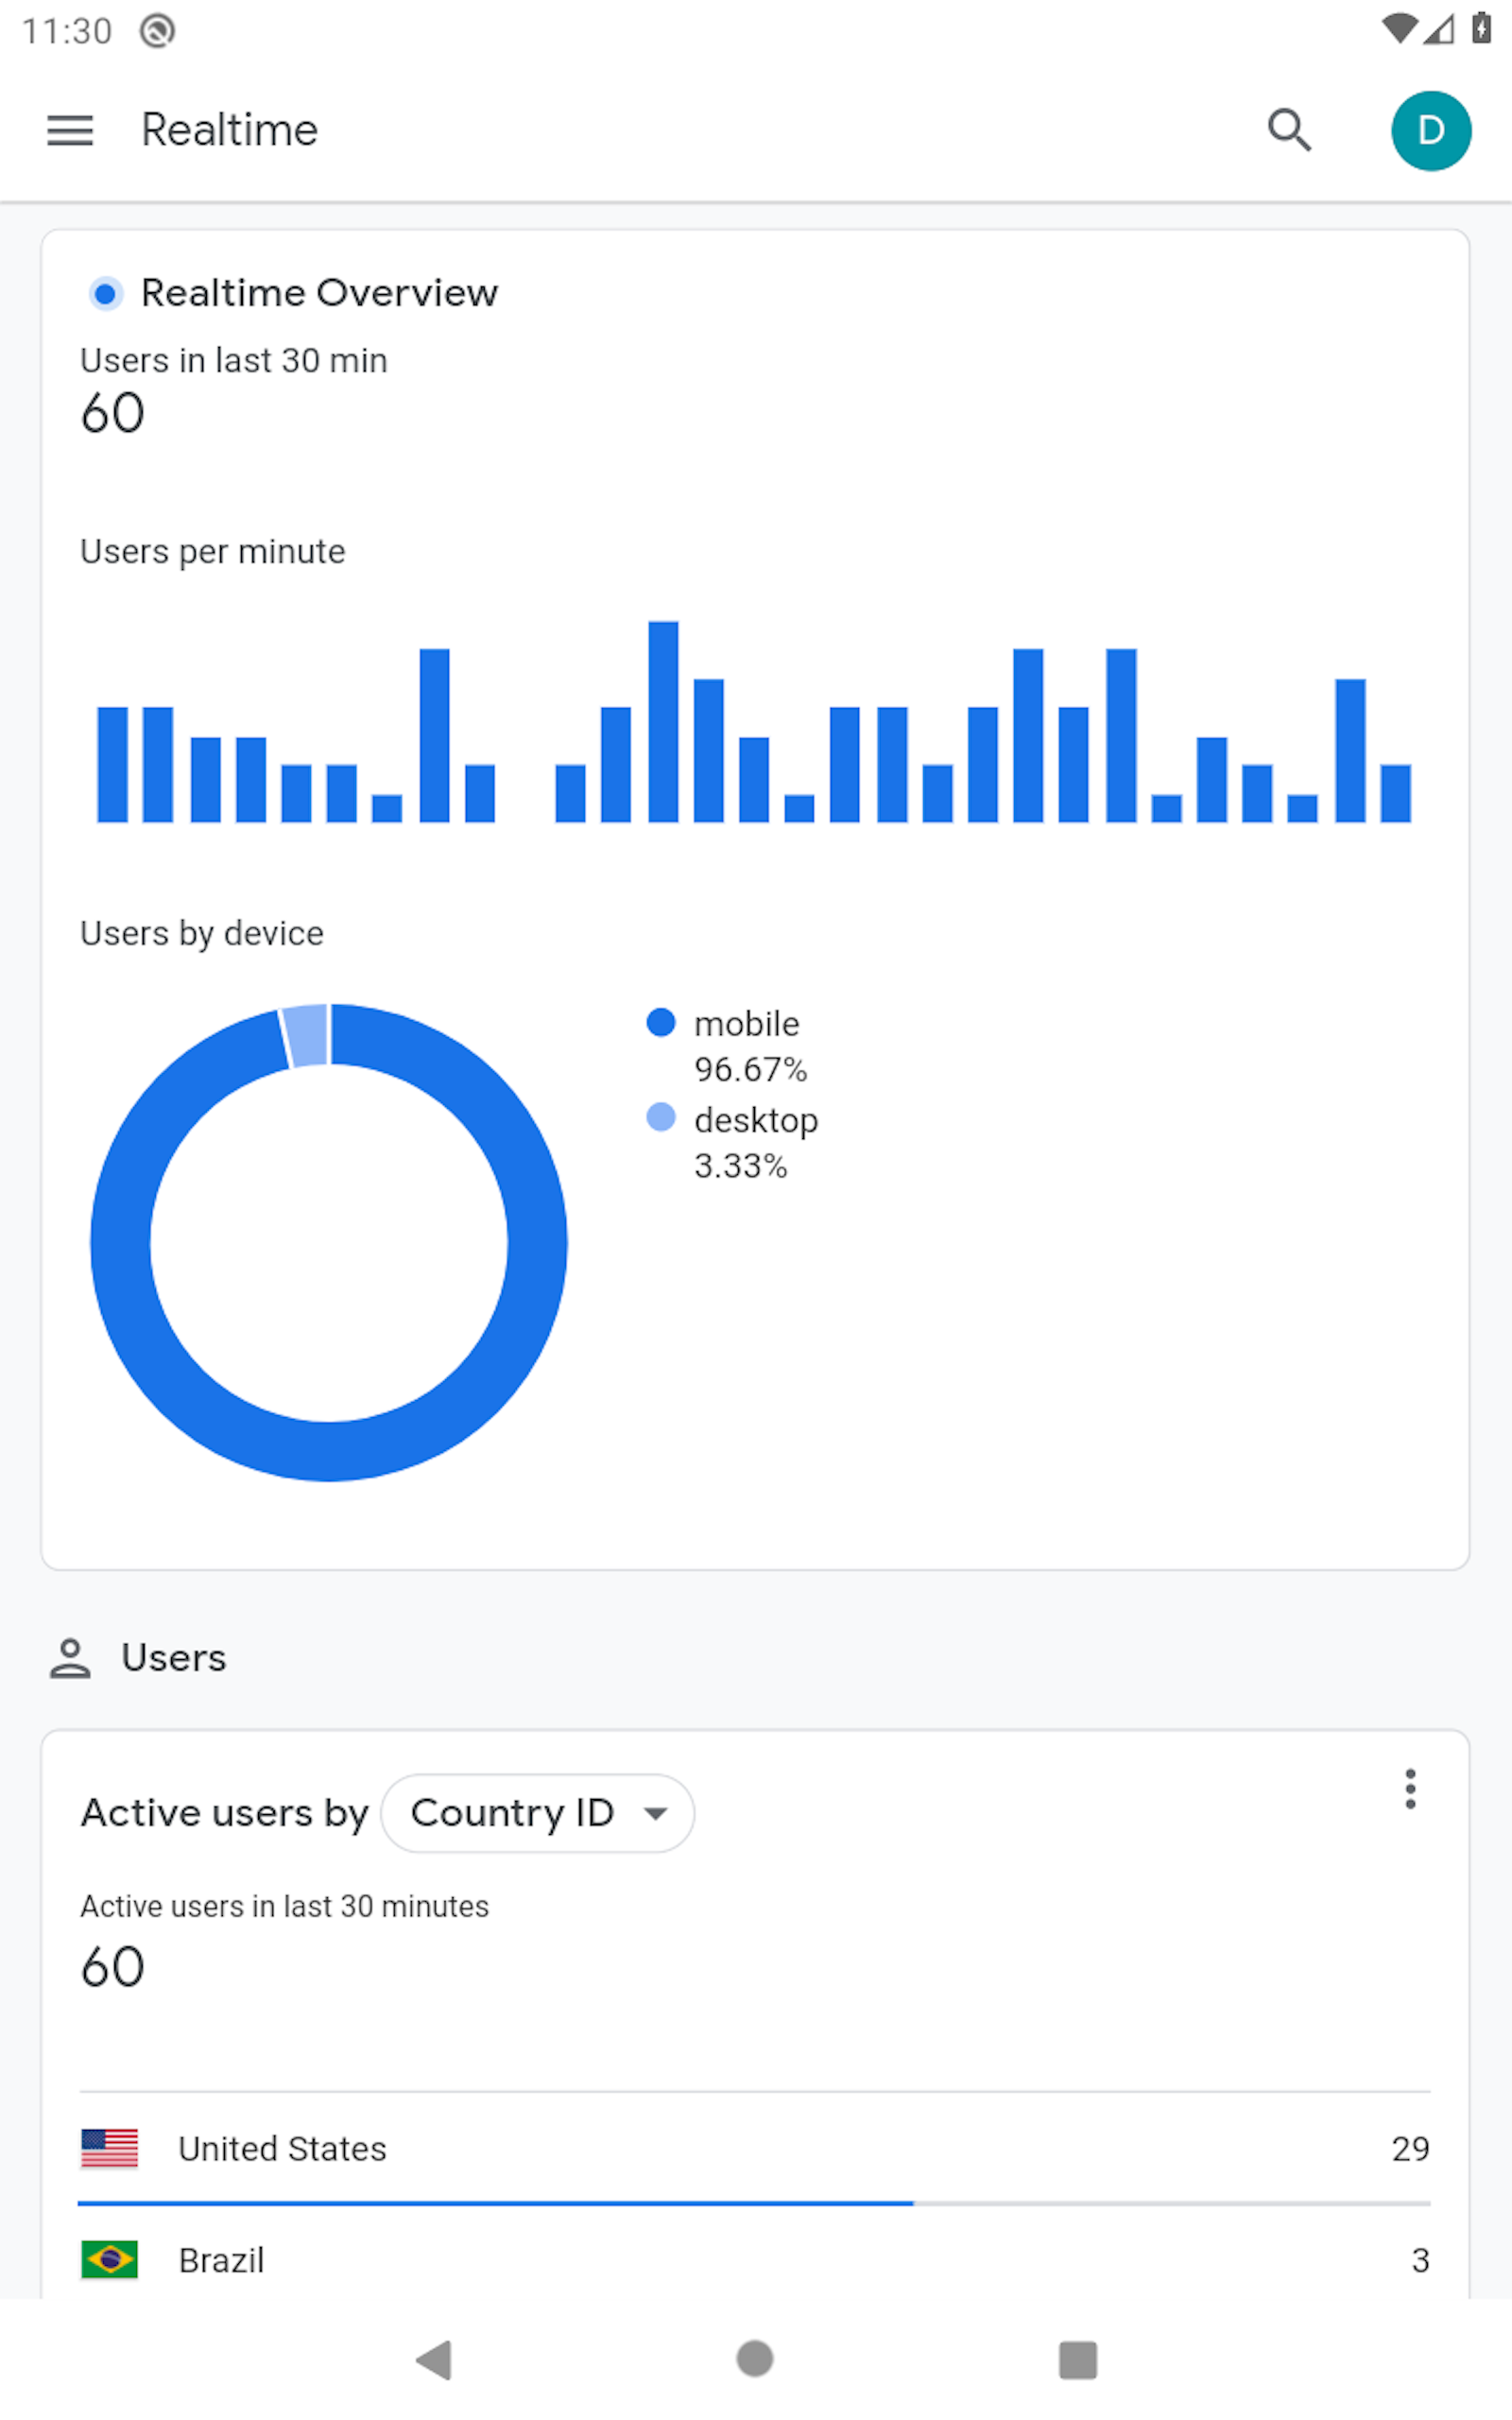Viewport: 1512px width, 2420px height.
Task: Tap the Realtime page title
Action: [x=229, y=130]
